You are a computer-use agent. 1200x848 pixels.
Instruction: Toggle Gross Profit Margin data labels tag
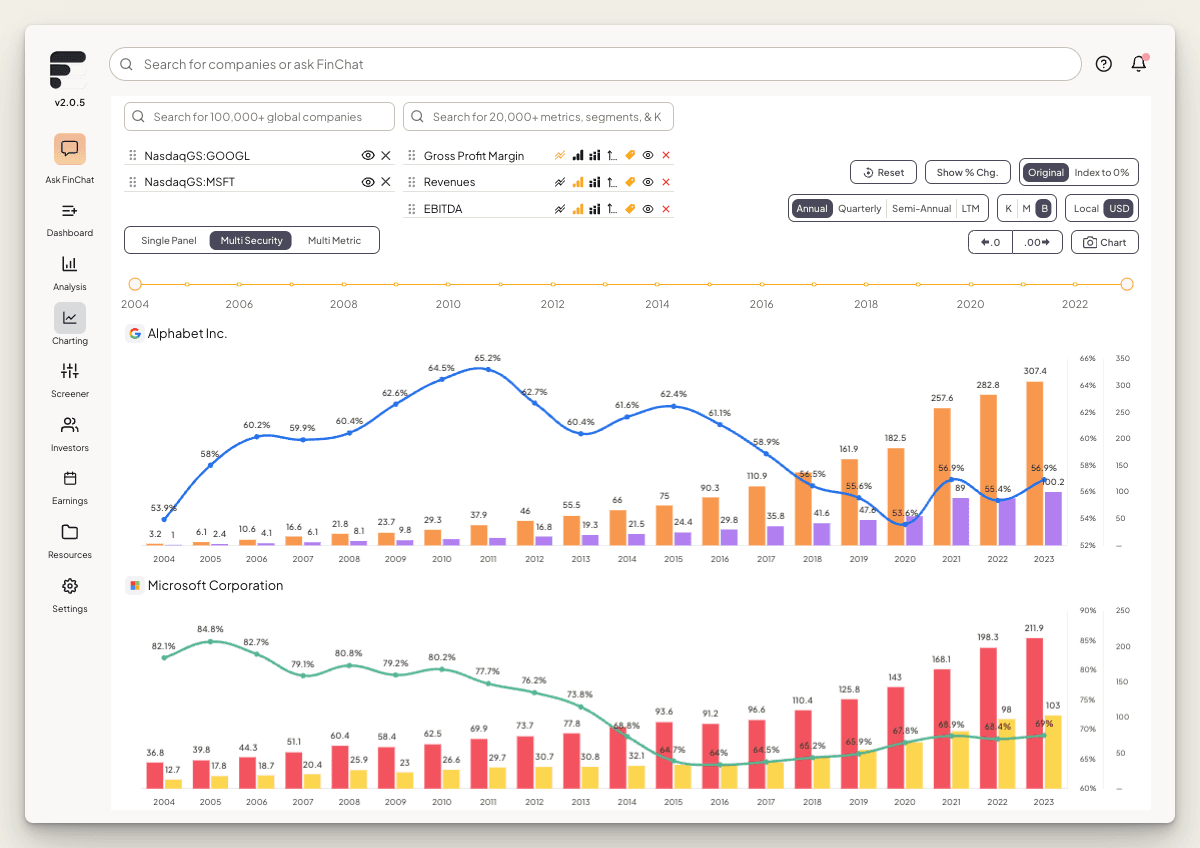[630, 155]
